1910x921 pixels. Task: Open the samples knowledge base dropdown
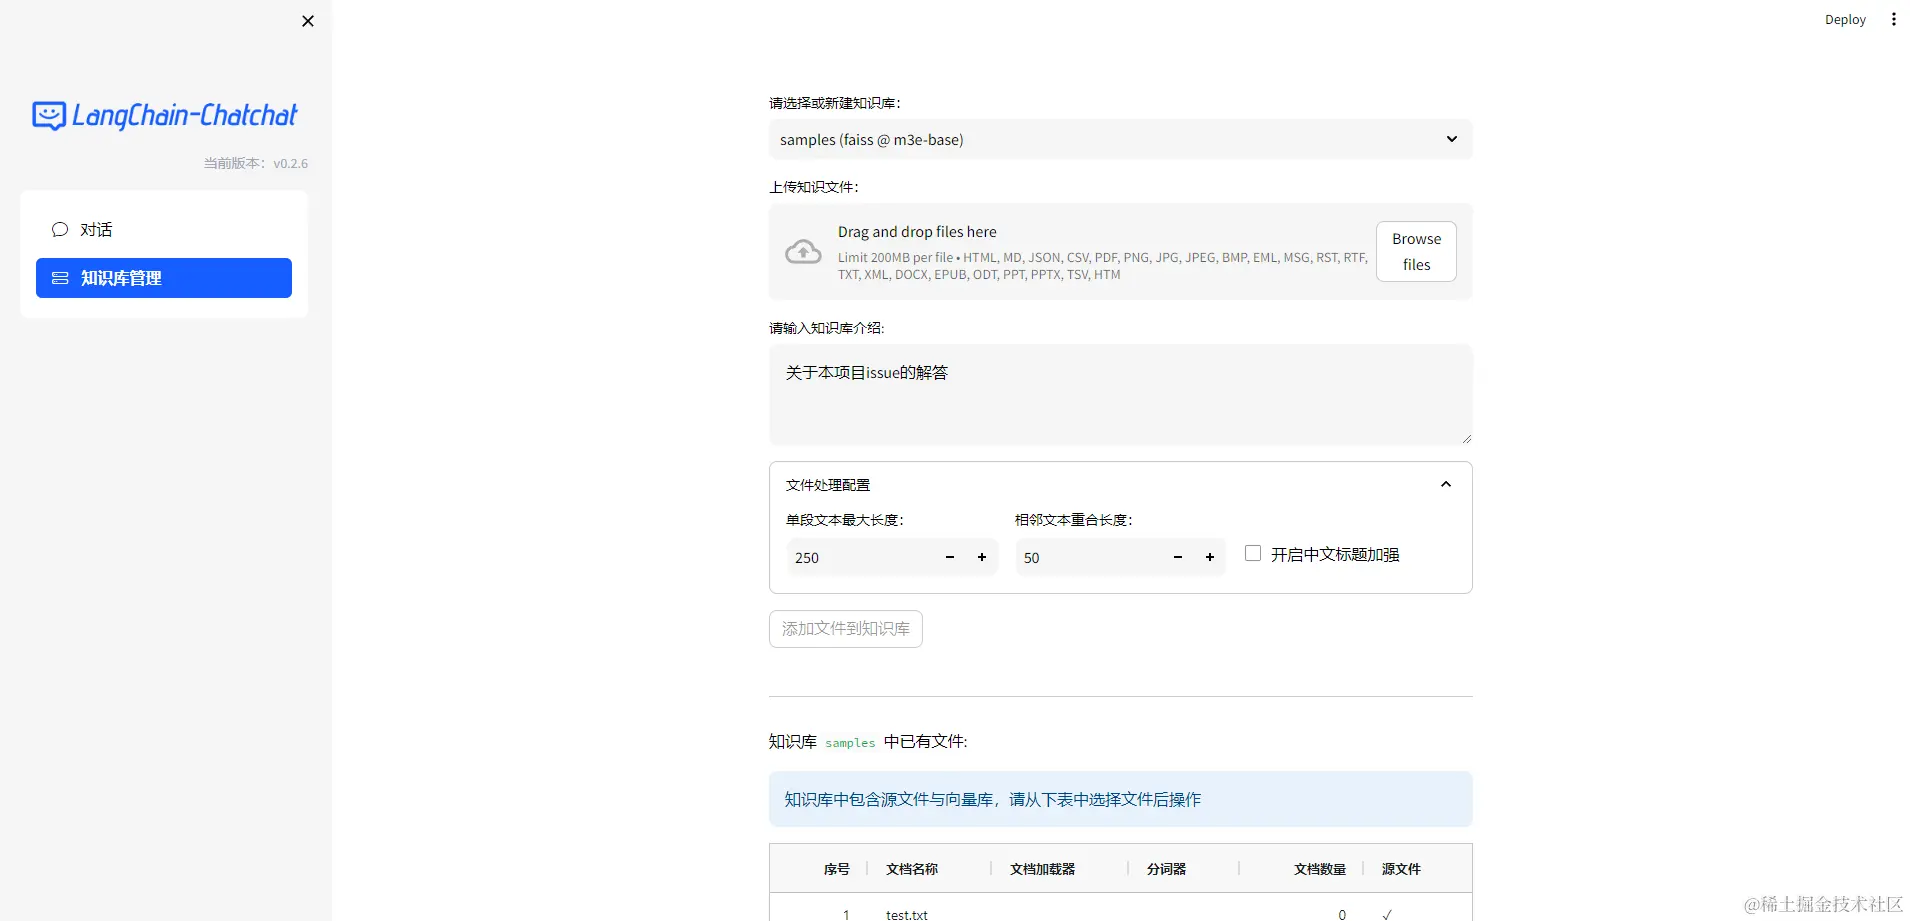1119,139
